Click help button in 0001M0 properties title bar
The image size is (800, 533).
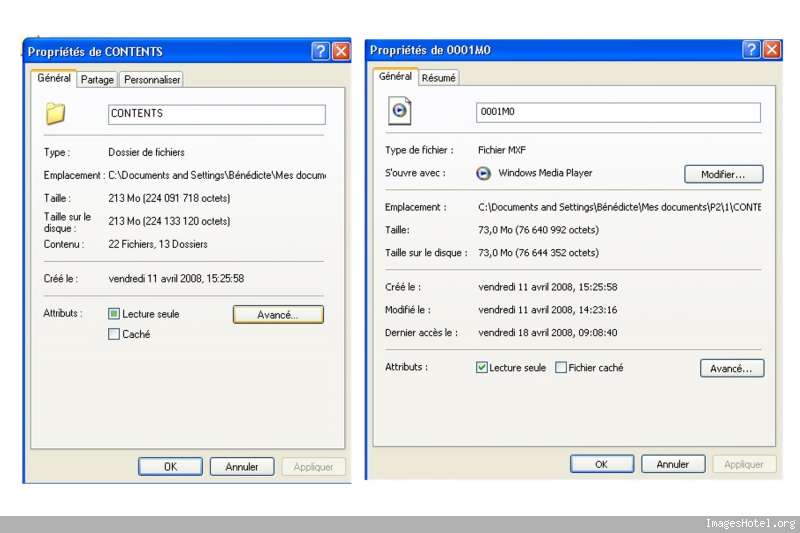coord(751,50)
